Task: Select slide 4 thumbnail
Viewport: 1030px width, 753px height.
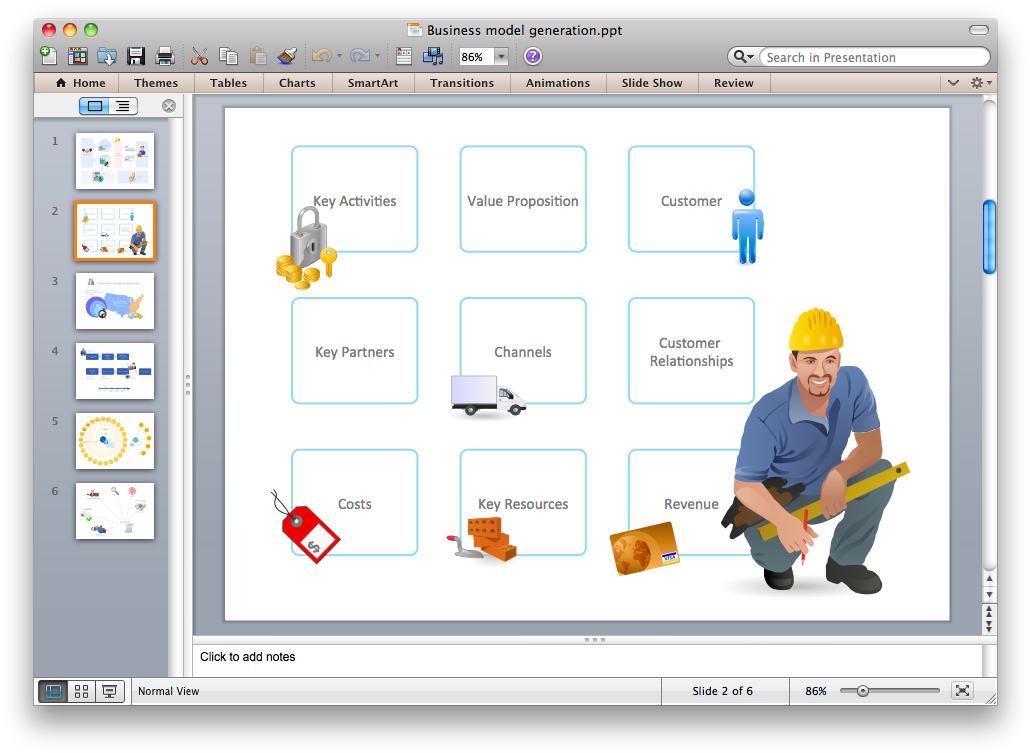Action: click(115, 371)
